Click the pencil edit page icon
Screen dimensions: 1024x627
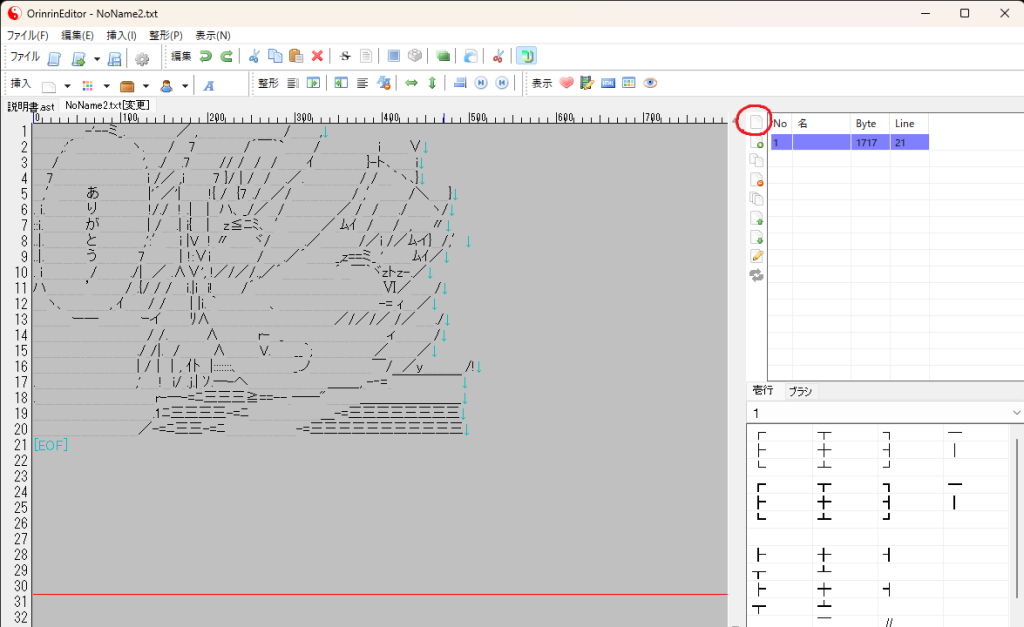pos(757,257)
